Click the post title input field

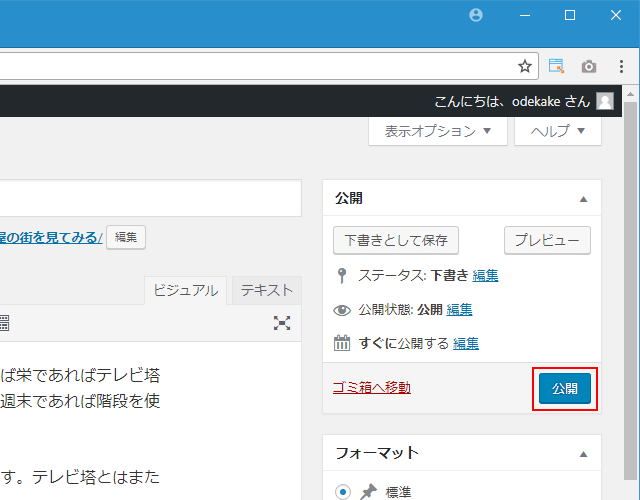151,198
